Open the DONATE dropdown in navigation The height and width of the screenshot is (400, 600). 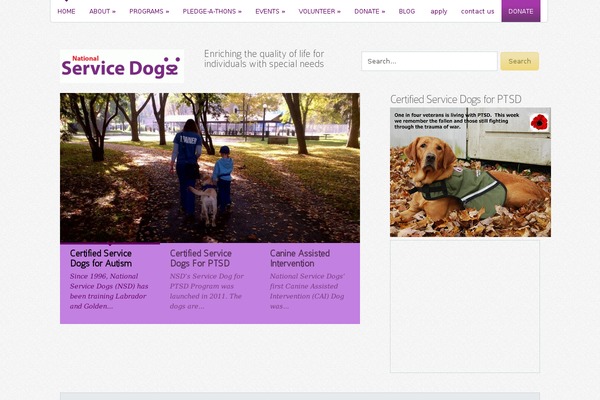[370, 11]
